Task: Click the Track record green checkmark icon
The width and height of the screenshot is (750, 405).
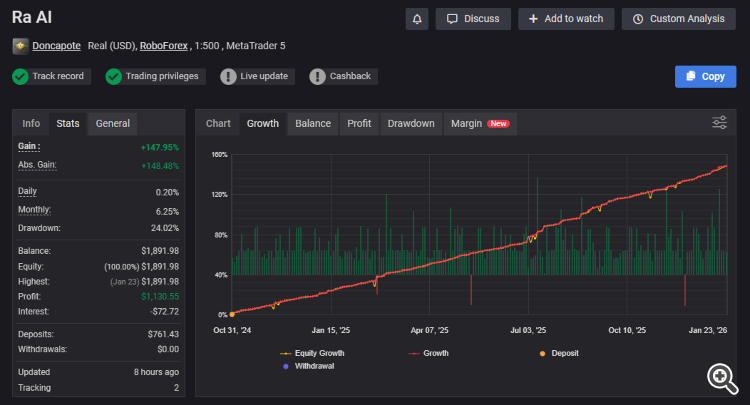Action: pyautogui.click(x=20, y=76)
